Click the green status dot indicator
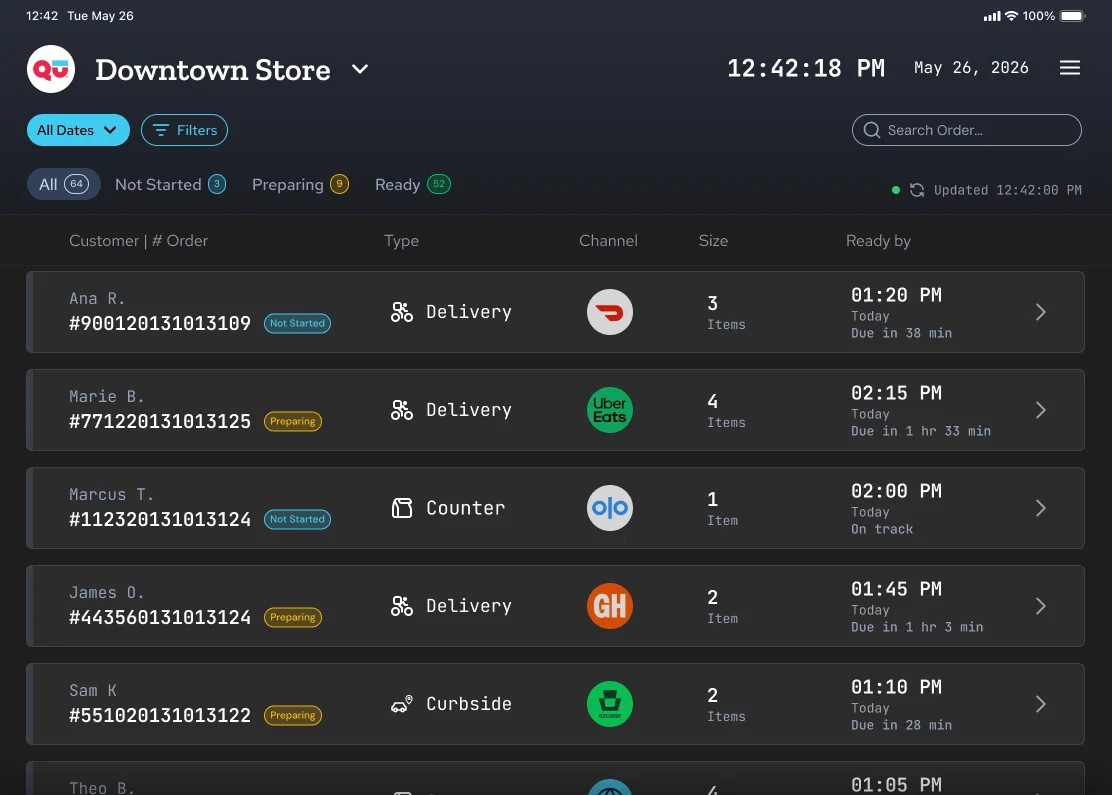This screenshot has width=1112, height=795. [896, 190]
